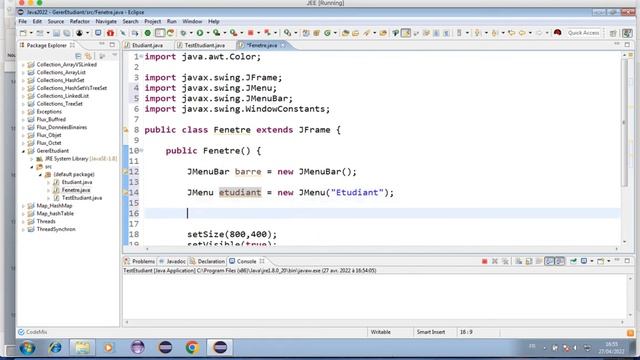Image resolution: width=640 pixels, height=360 pixels.
Task: Open Windows Explorer folder in the taskbar
Action: pyautogui.click(x=82, y=348)
